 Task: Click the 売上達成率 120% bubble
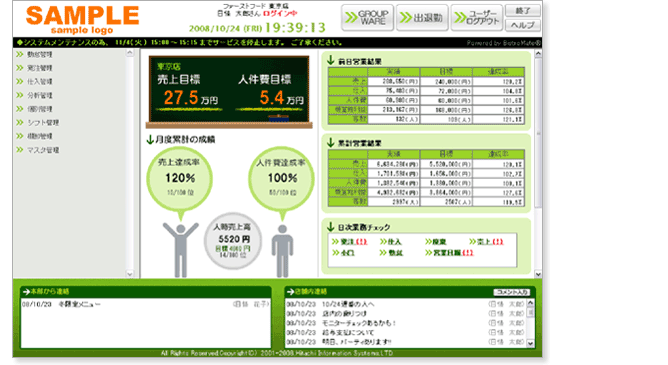click(x=179, y=178)
